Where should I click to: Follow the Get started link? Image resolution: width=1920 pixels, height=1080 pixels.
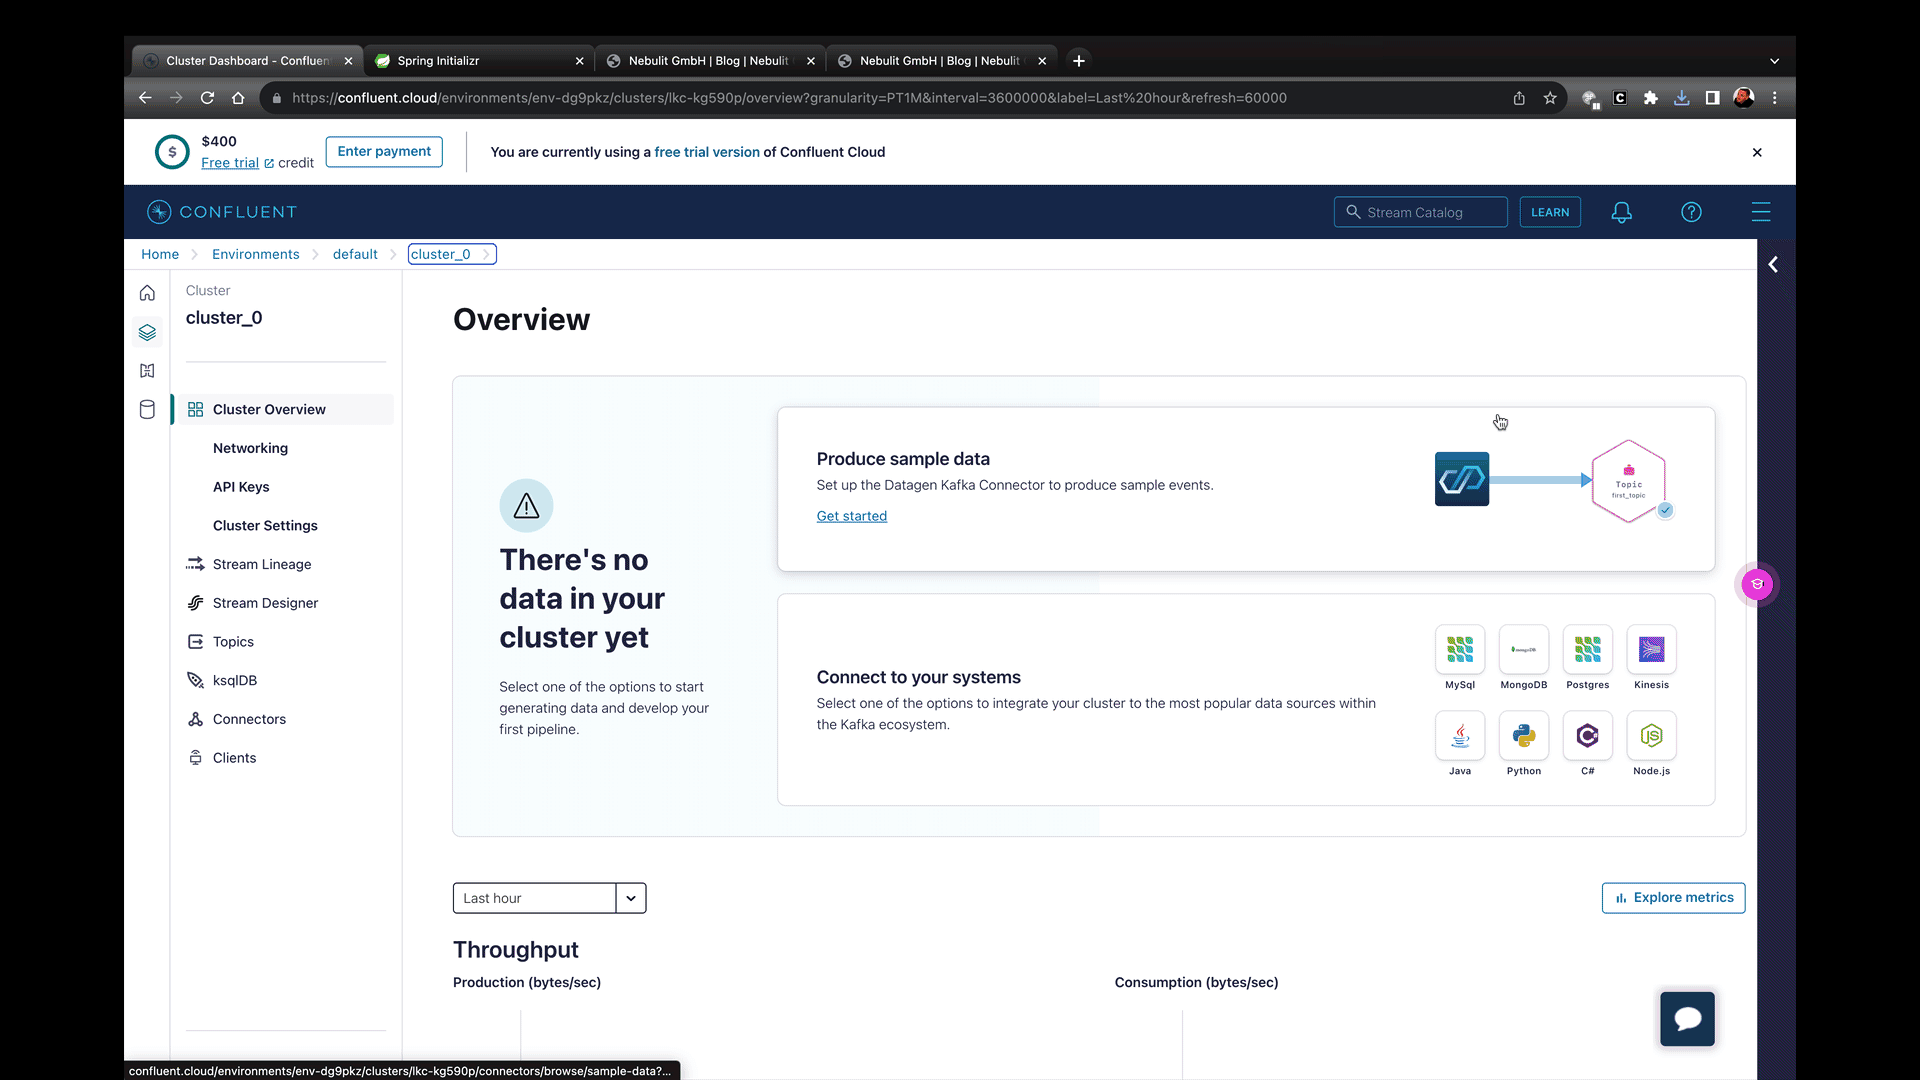coord(851,516)
